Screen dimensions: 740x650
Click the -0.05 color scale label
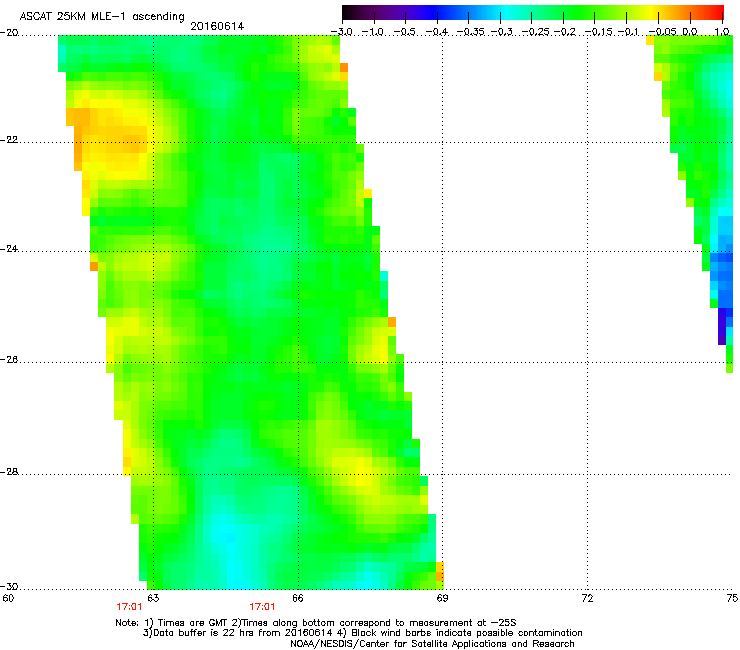[663, 32]
